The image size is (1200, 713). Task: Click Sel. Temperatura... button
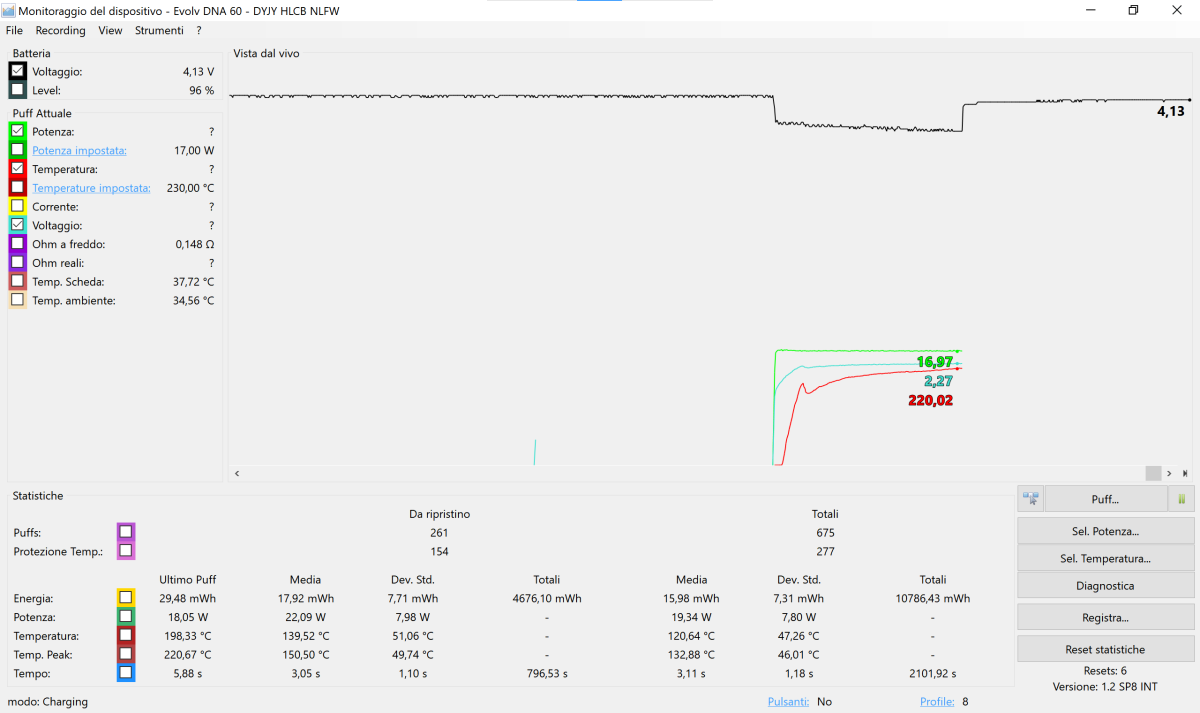(x=1106, y=558)
